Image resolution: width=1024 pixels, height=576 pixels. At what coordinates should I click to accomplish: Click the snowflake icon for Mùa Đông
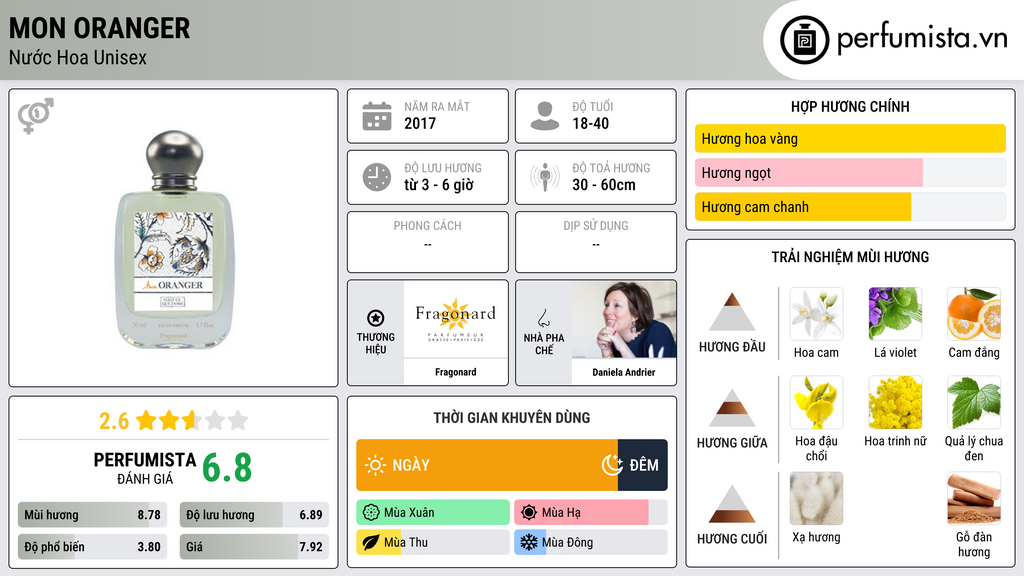tap(529, 542)
